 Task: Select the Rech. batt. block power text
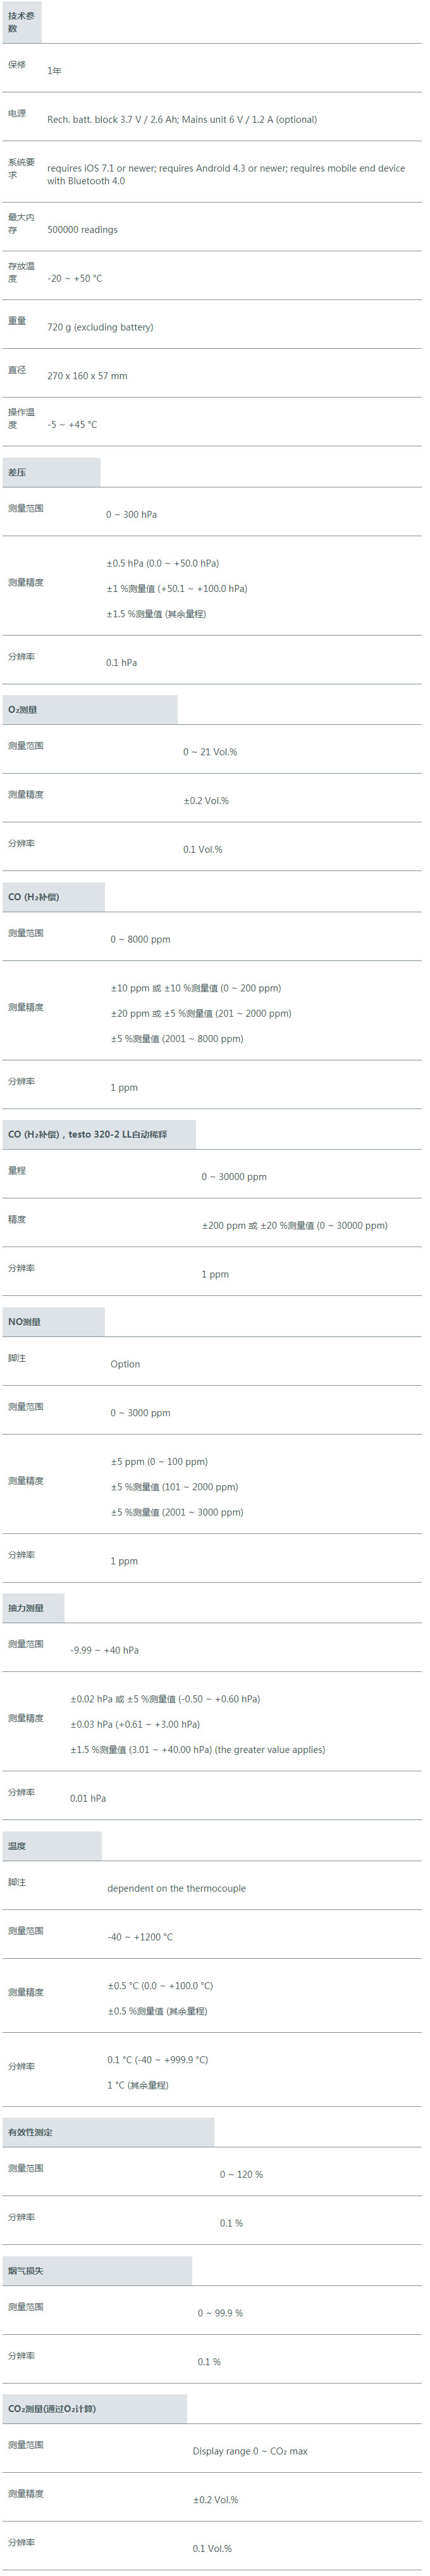(182, 120)
